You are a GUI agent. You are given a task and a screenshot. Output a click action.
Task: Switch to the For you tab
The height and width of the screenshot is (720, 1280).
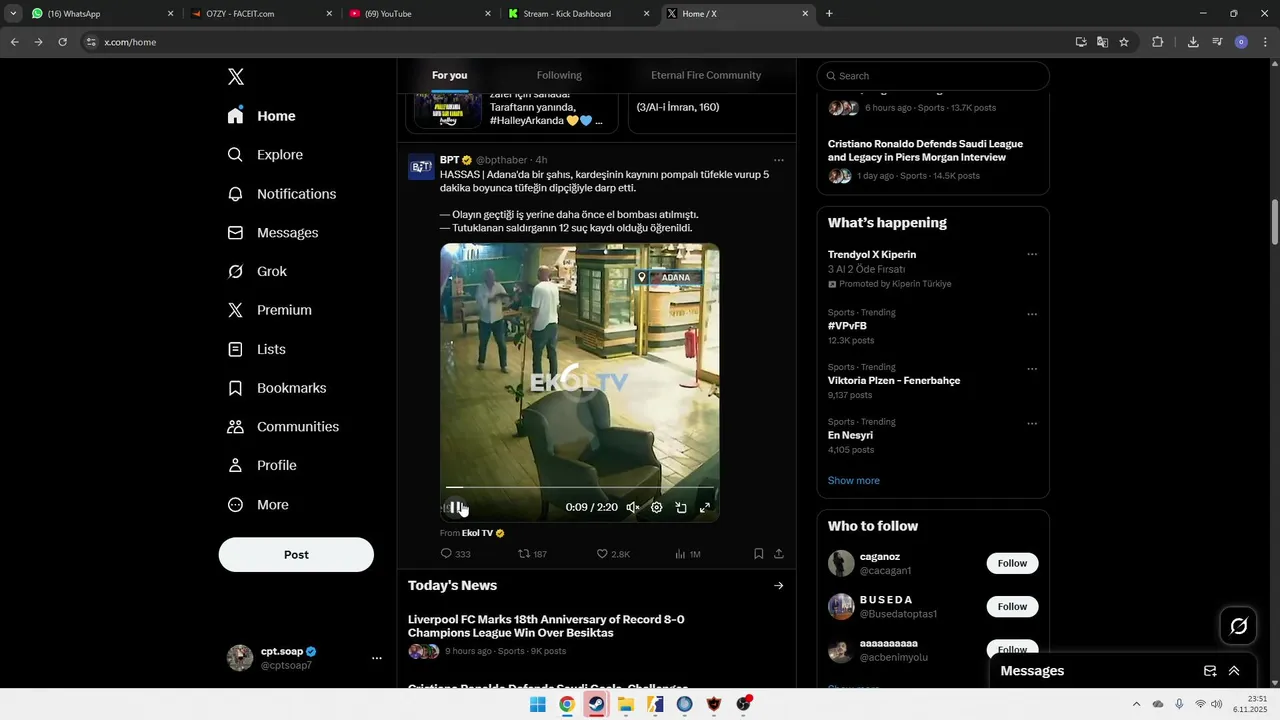click(449, 75)
